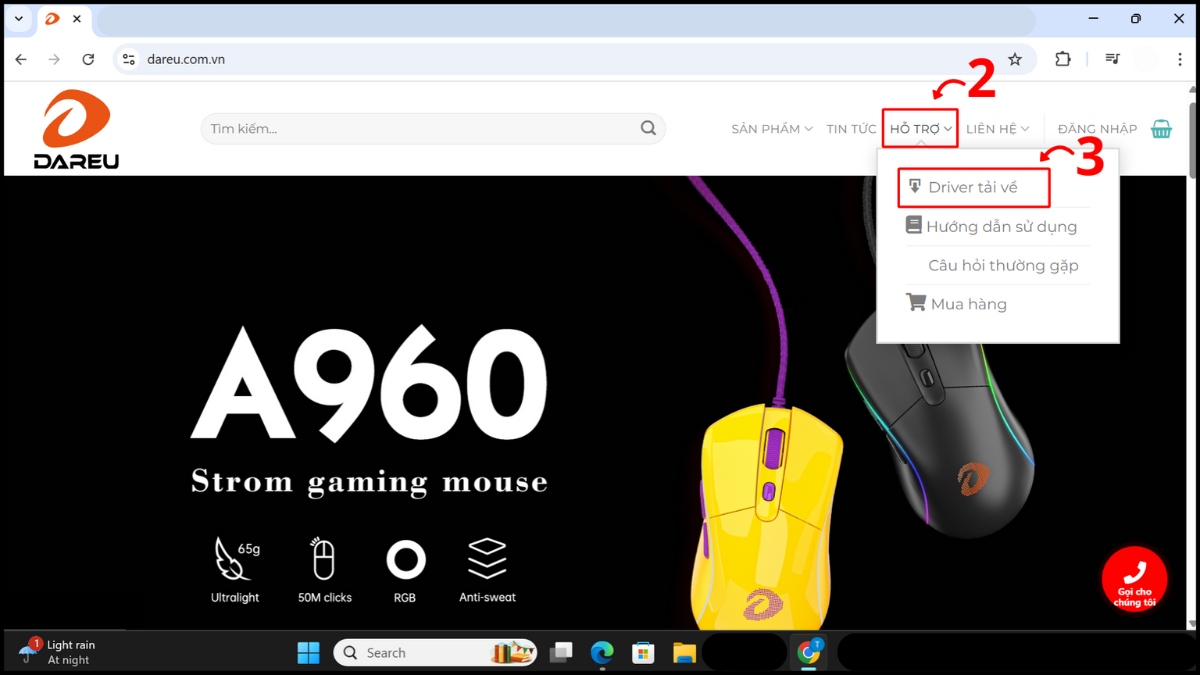This screenshot has height=675, width=1200.
Task: Click the Hướng dẫn sử dụng book icon
Action: click(913, 226)
